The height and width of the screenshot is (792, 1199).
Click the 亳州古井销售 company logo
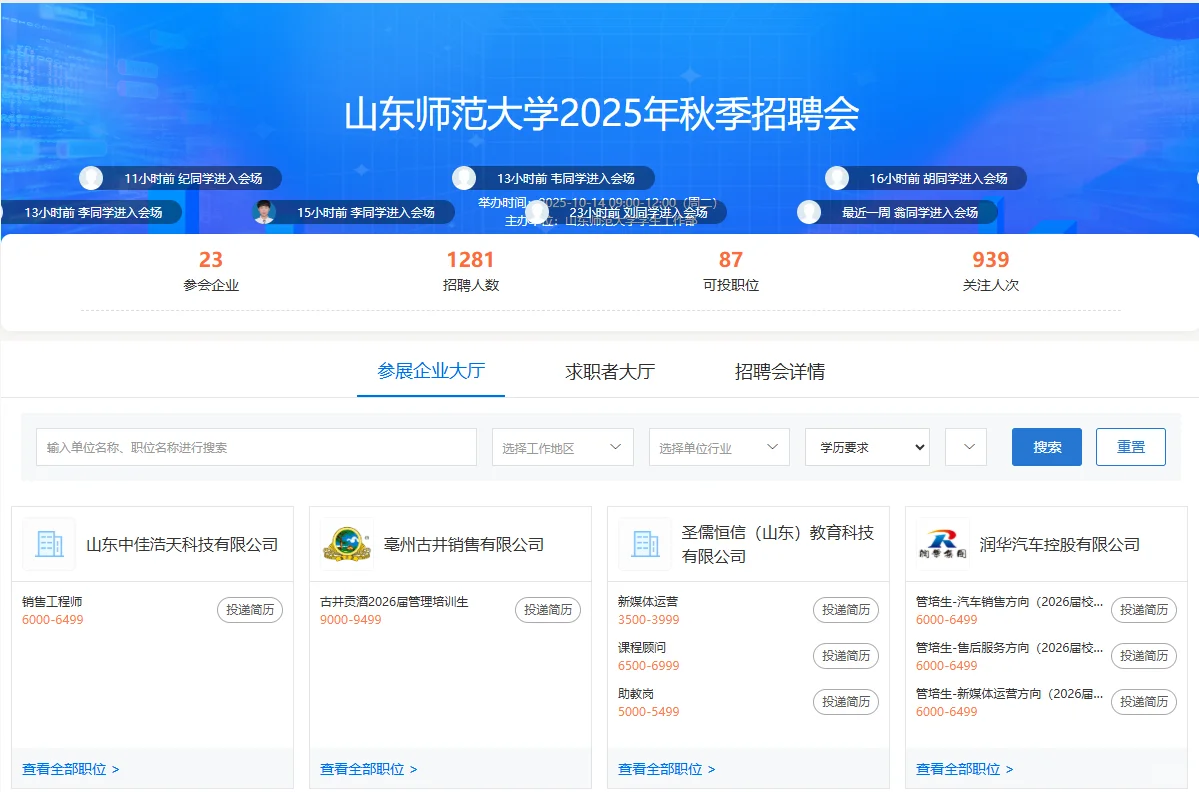[x=347, y=544]
